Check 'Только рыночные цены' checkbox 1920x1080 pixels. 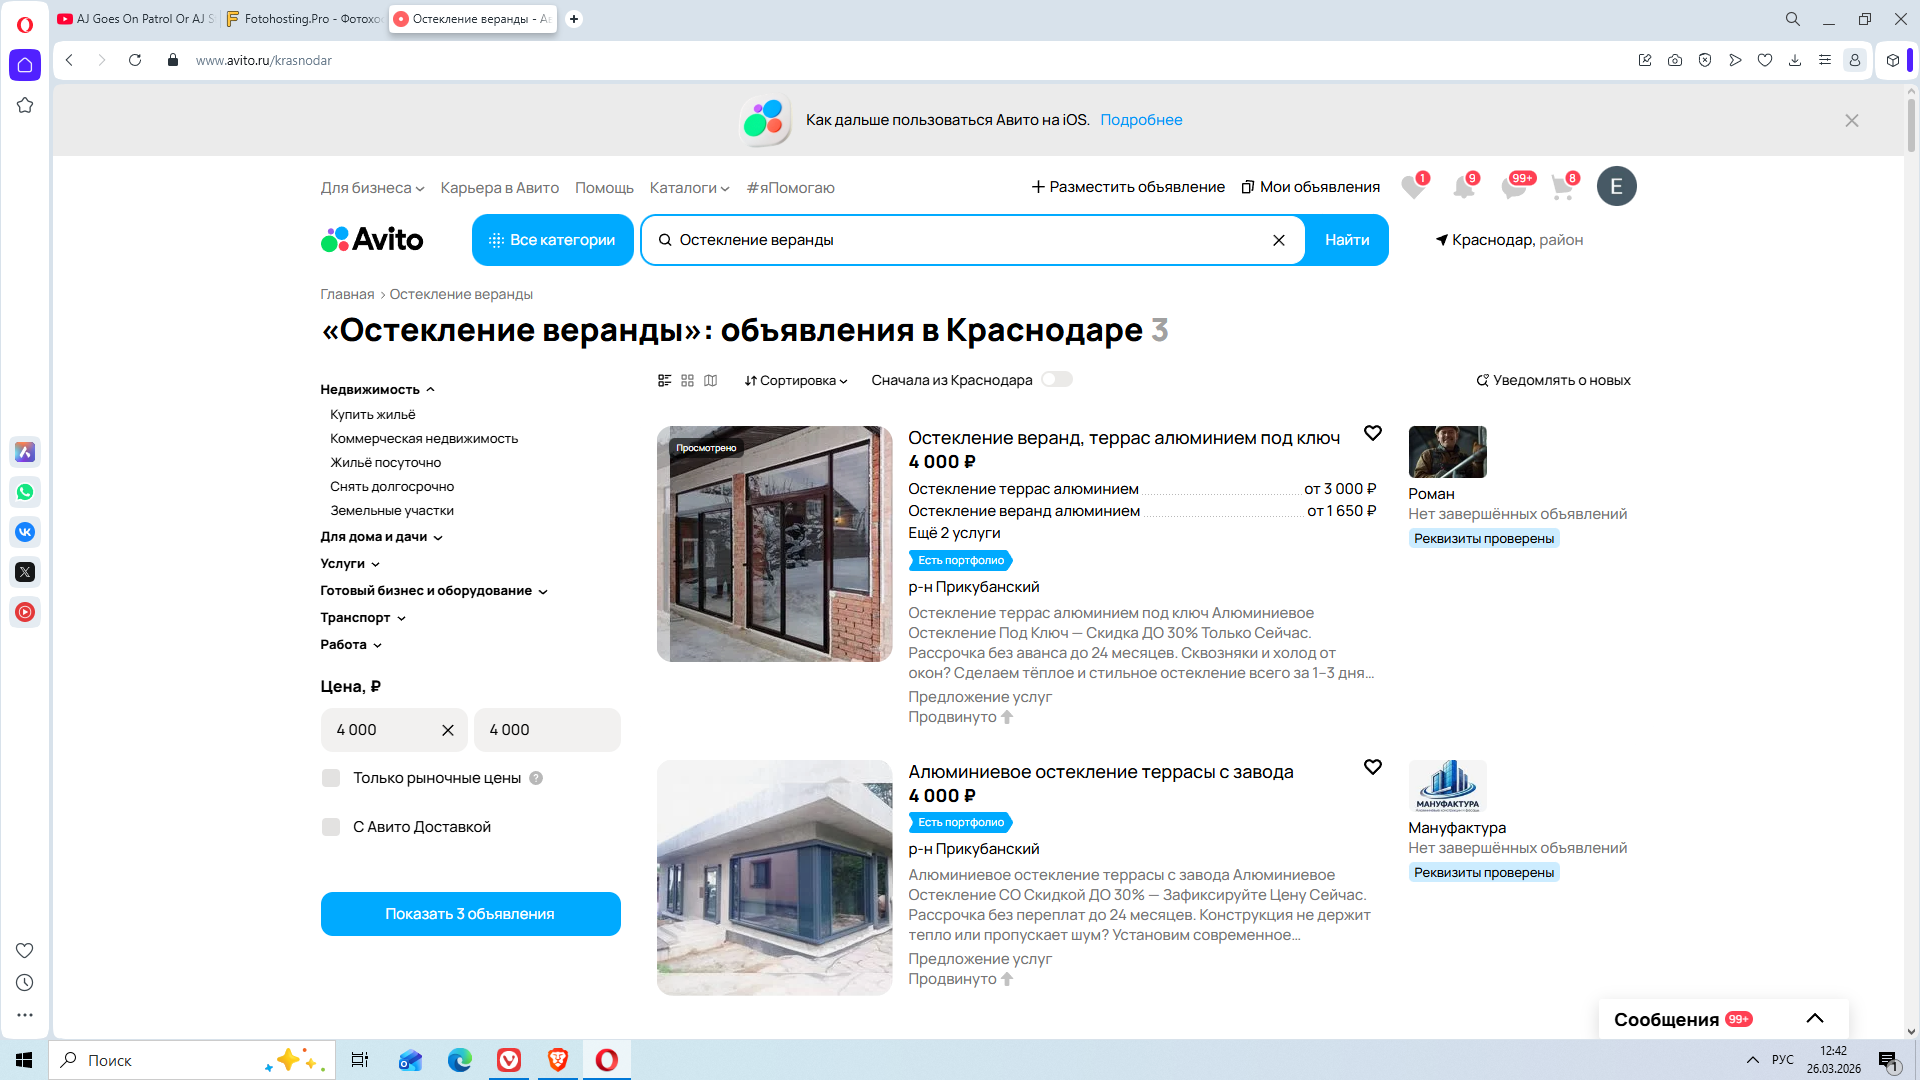331,778
